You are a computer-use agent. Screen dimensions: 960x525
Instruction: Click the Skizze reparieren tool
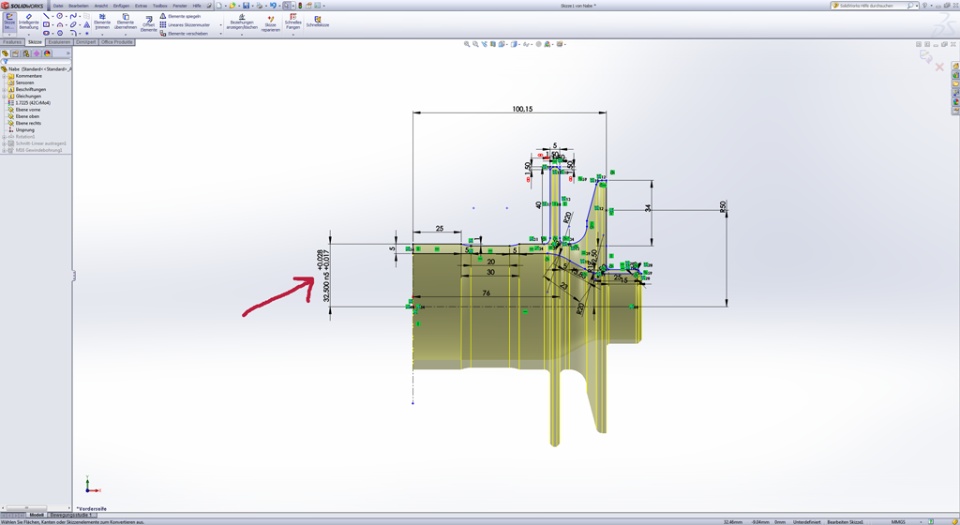point(271,23)
